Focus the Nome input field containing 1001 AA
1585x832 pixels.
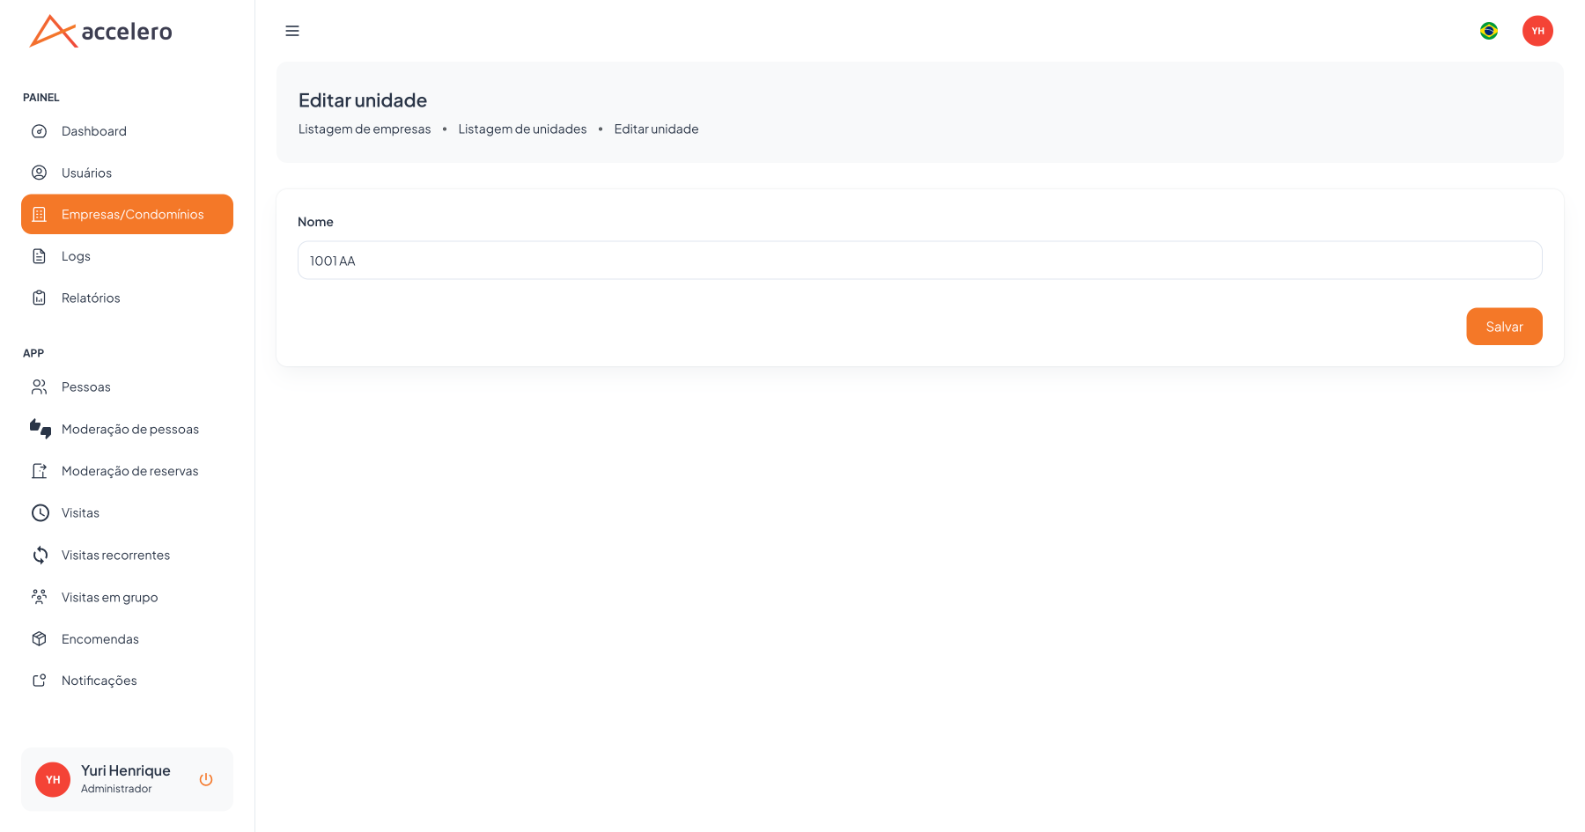click(919, 260)
